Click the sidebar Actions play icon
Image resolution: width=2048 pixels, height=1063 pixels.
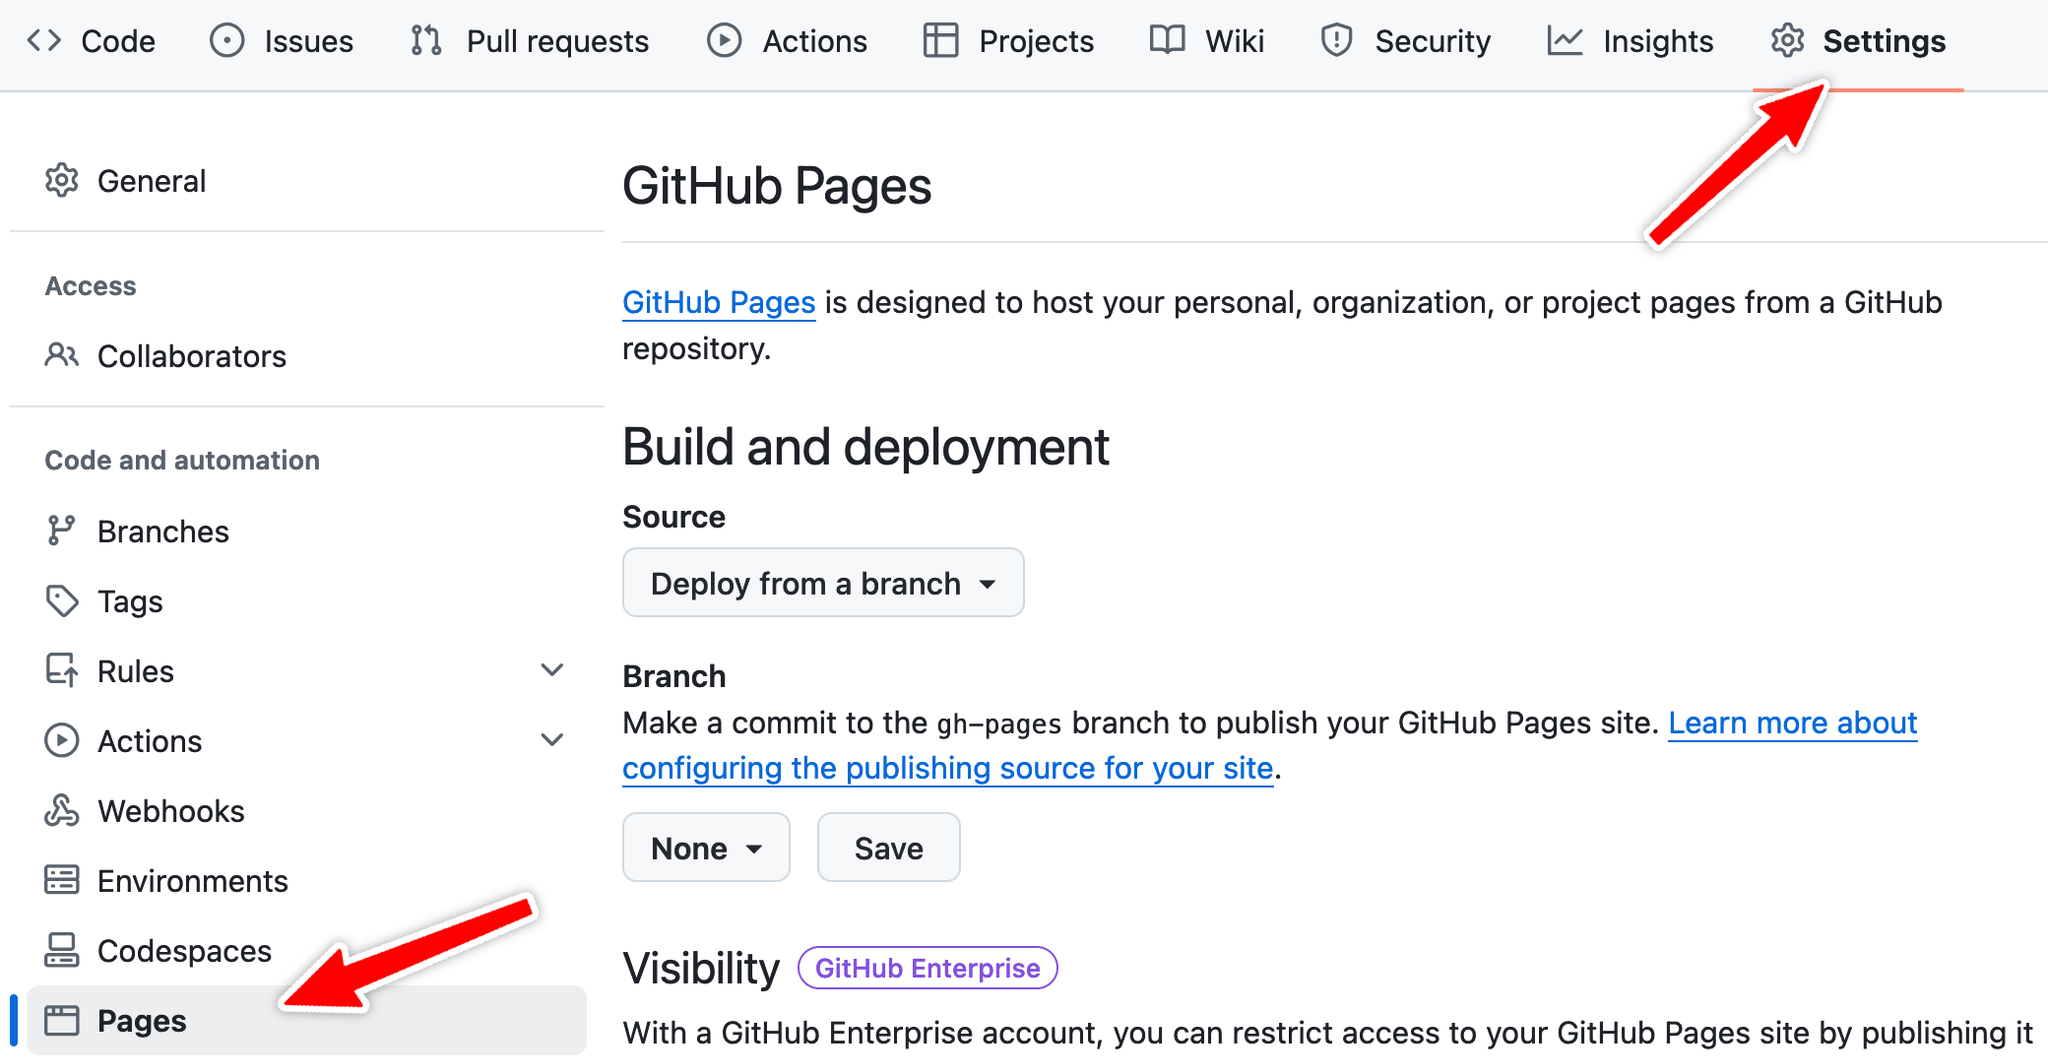coord(62,740)
